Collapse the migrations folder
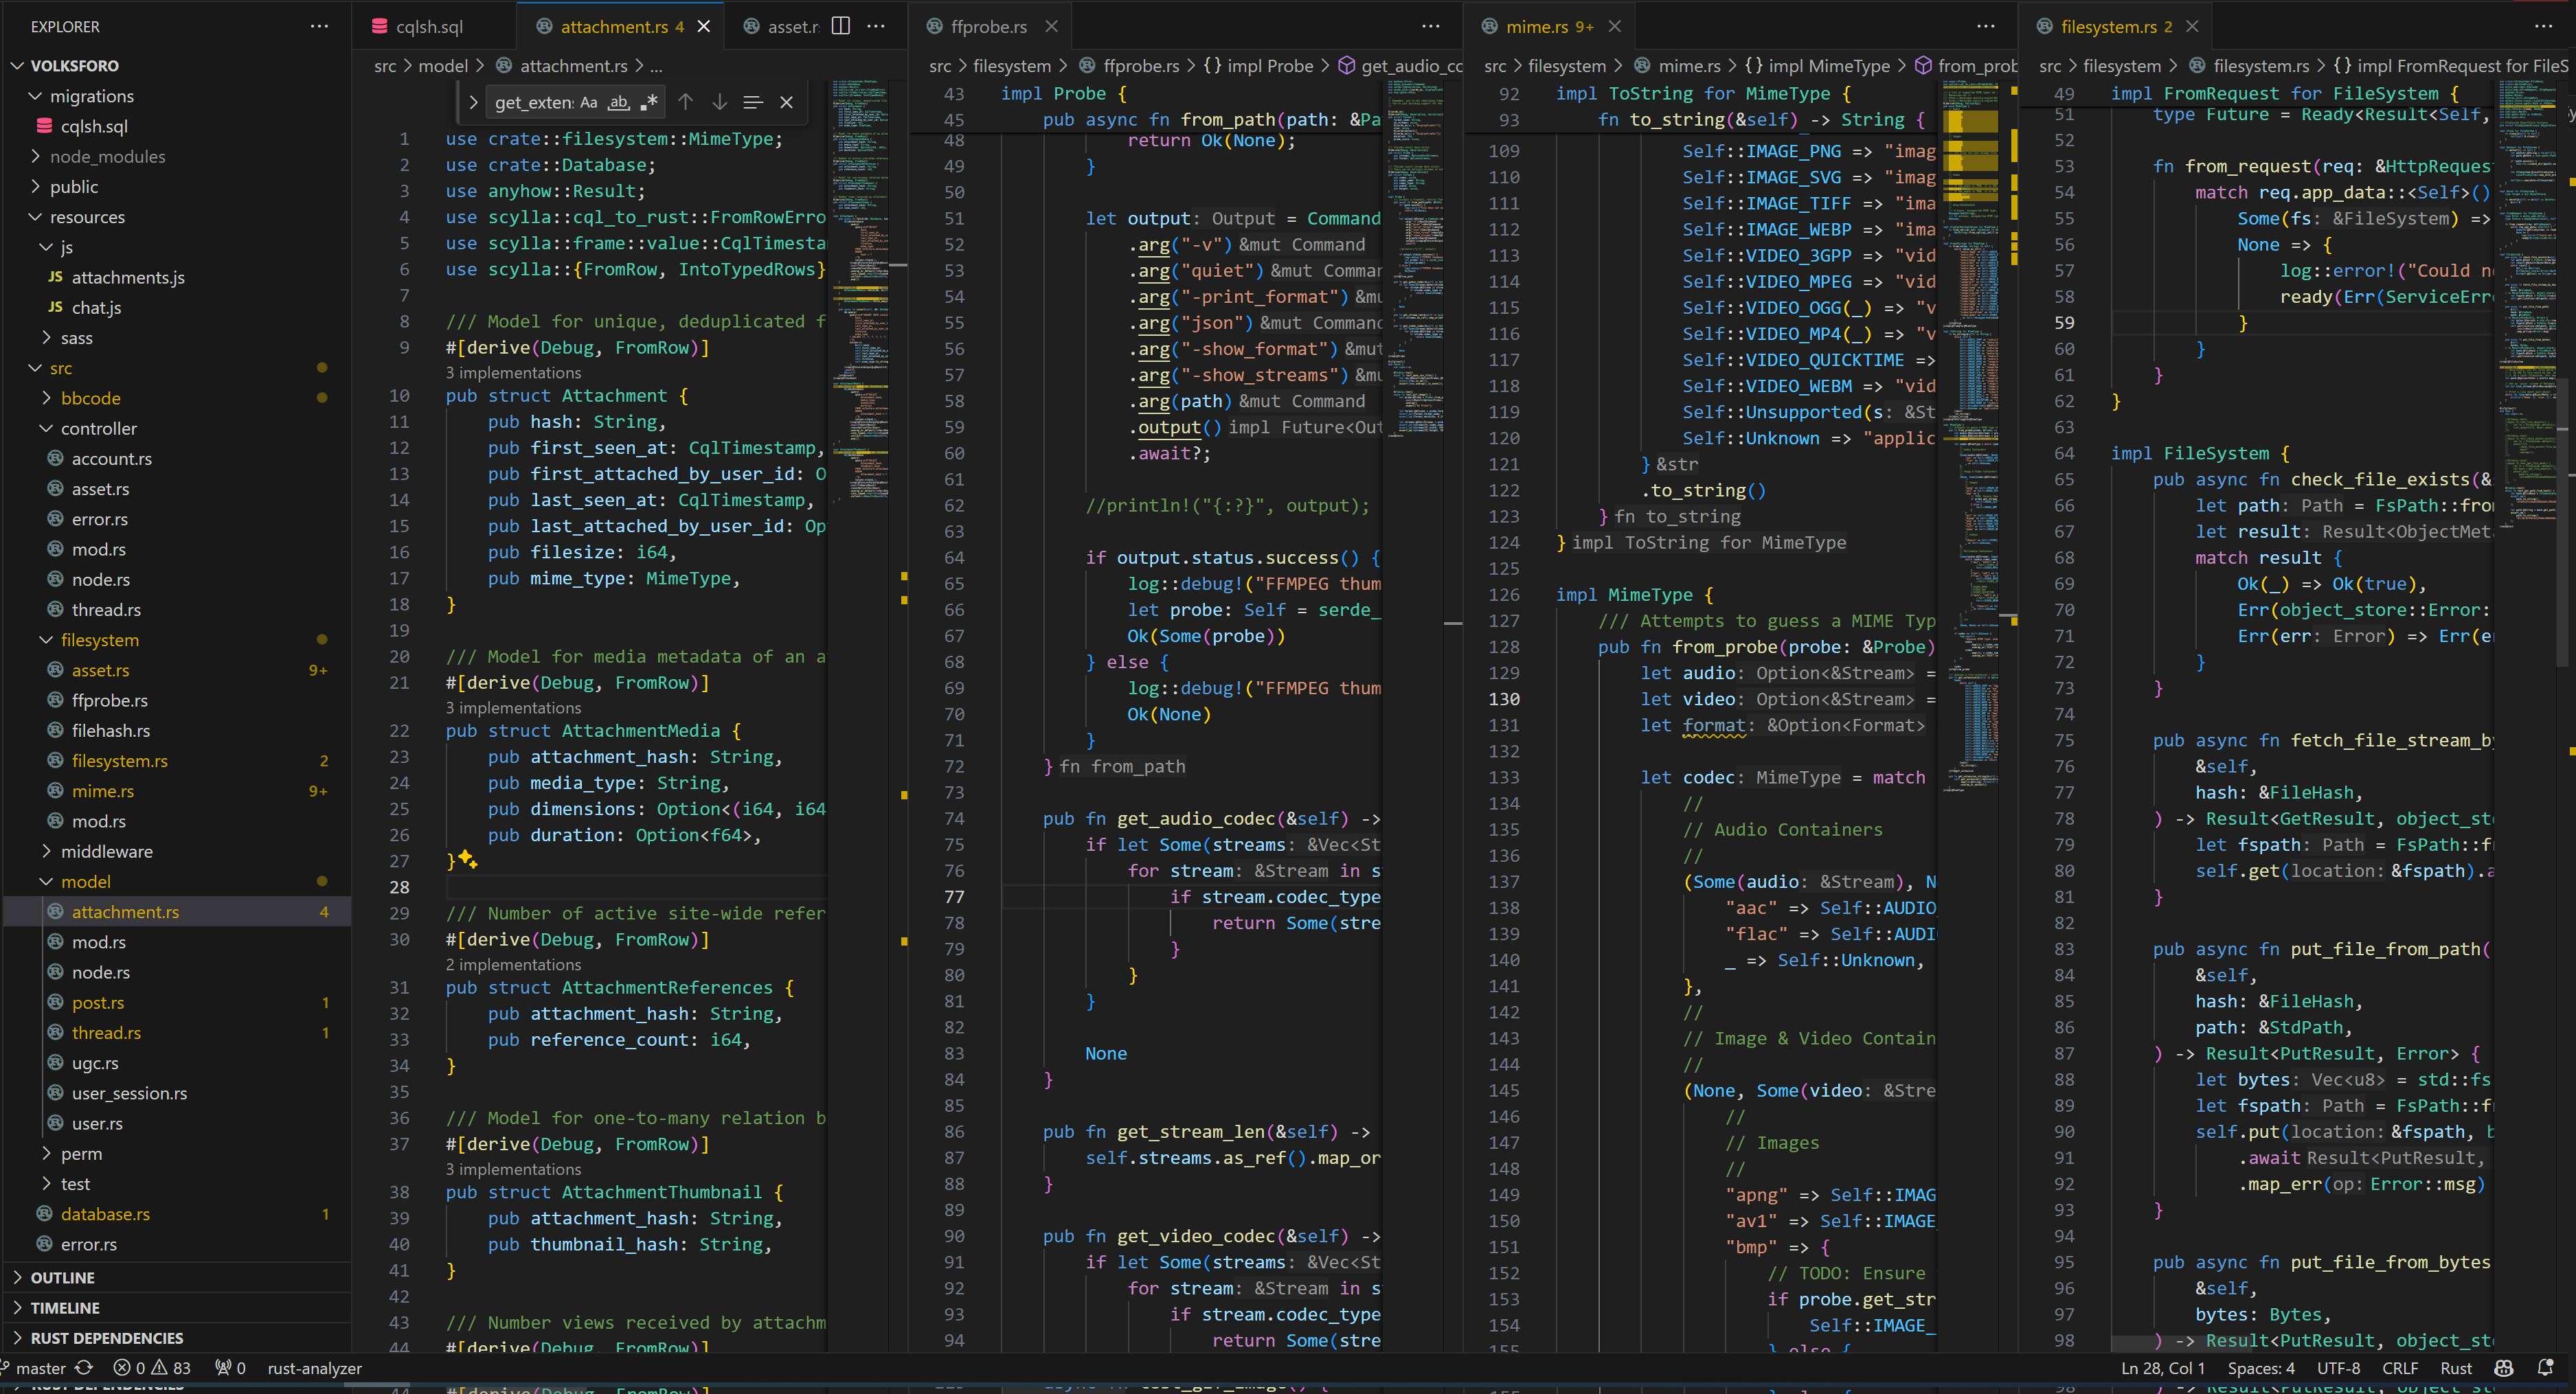The width and height of the screenshot is (2576, 1394). click(x=176, y=96)
